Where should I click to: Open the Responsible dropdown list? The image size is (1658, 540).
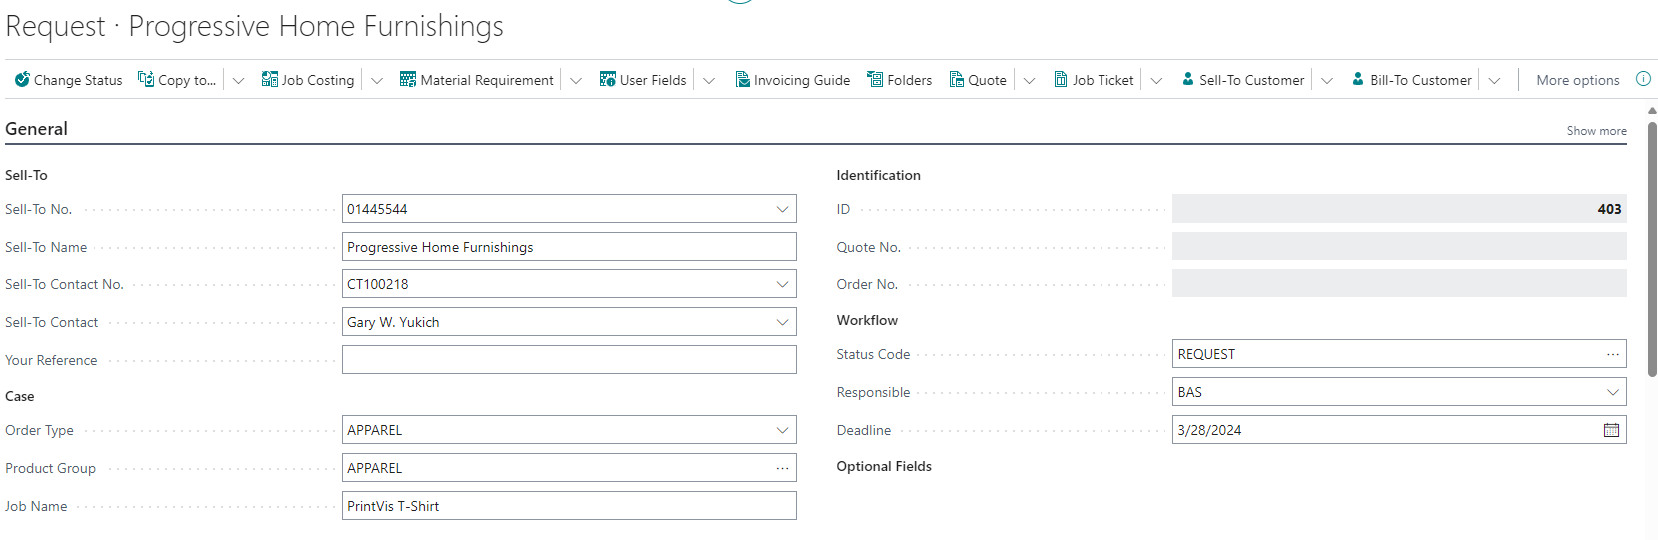pos(1612,392)
